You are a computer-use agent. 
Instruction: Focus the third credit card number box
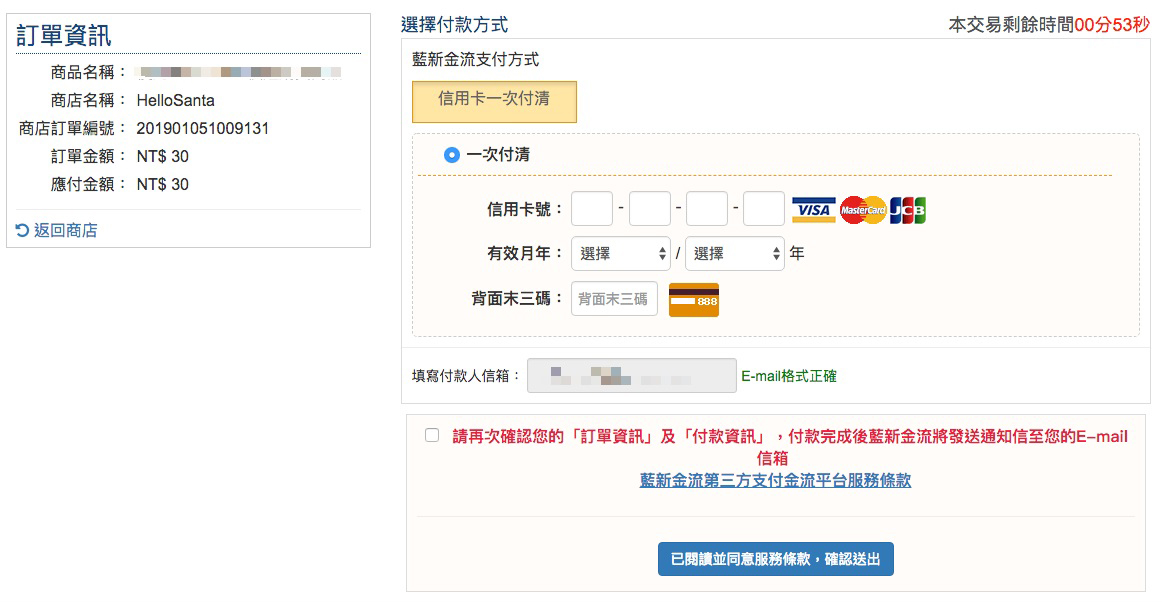707,209
